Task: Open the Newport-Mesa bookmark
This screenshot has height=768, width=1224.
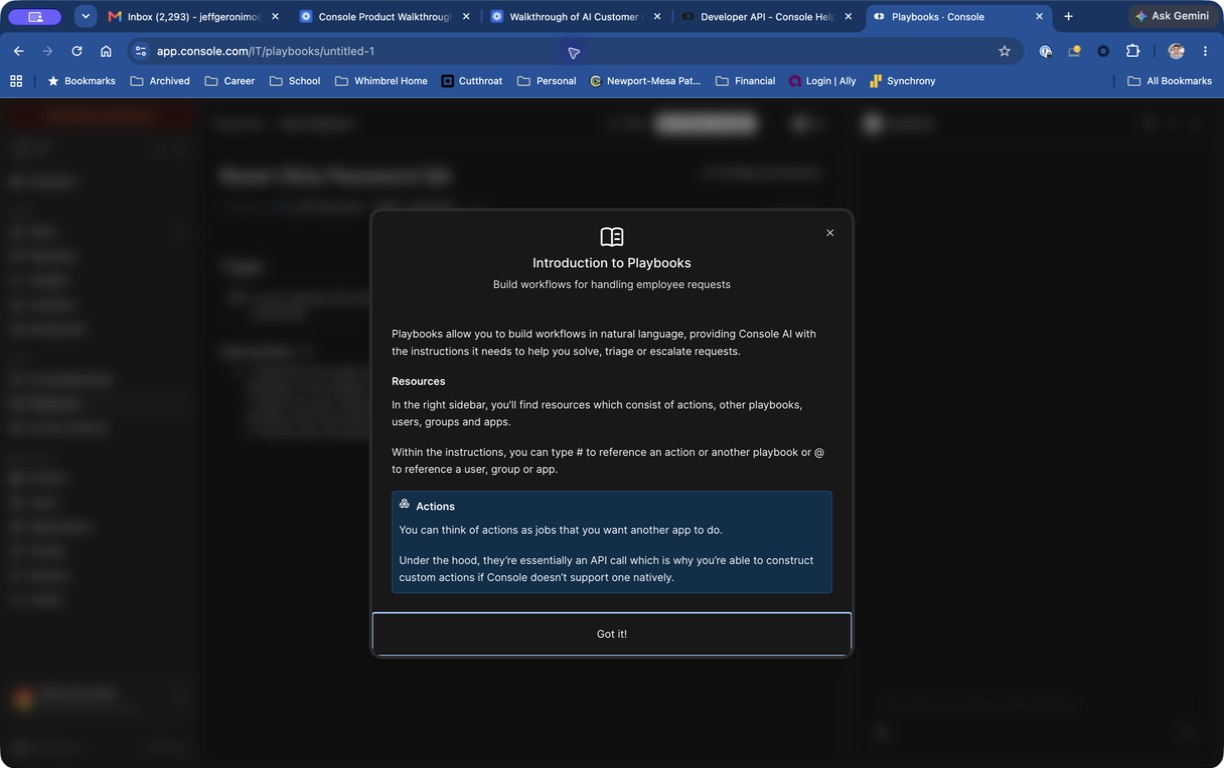Action: click(x=645, y=81)
